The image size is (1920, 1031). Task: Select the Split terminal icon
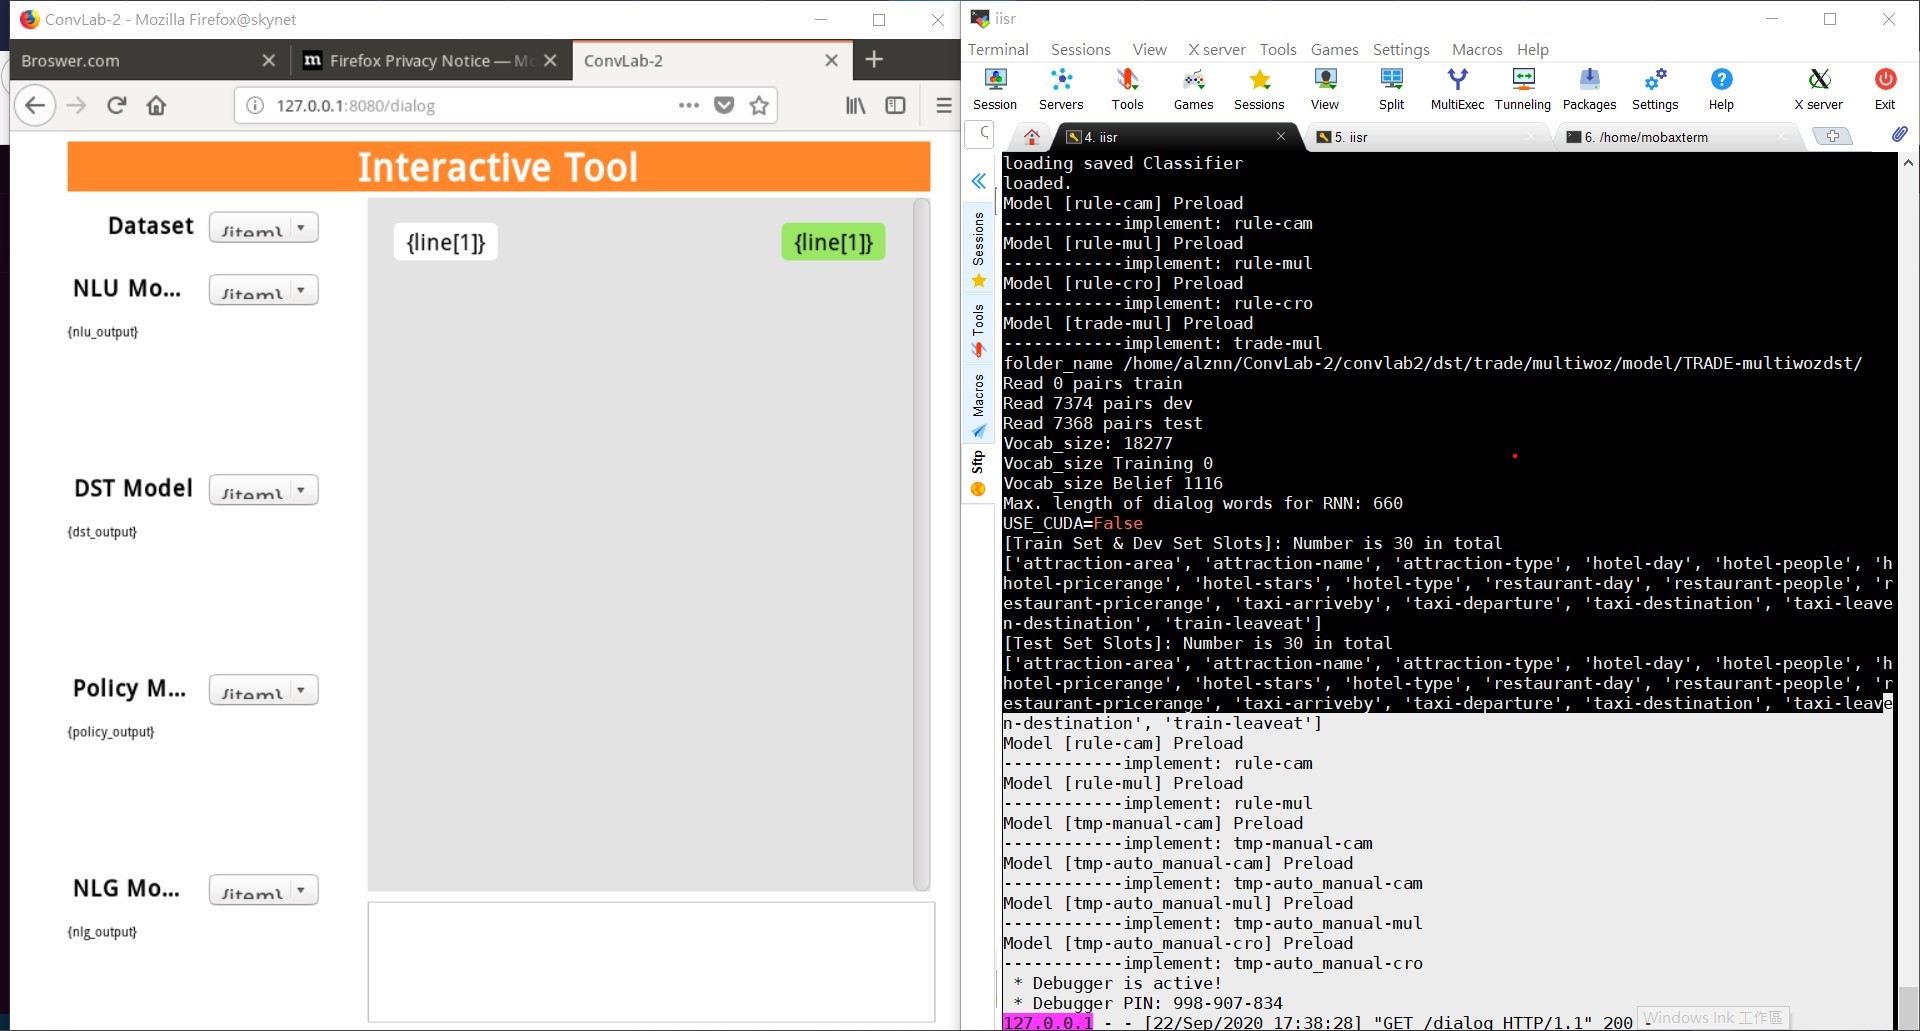(x=1391, y=88)
